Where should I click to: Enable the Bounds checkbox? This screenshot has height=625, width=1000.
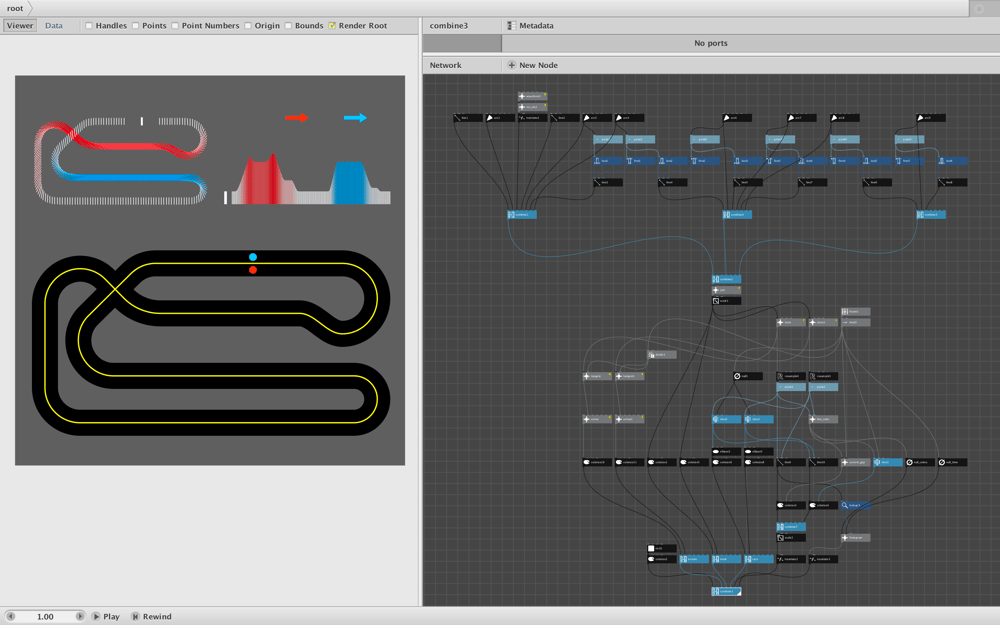coord(288,26)
